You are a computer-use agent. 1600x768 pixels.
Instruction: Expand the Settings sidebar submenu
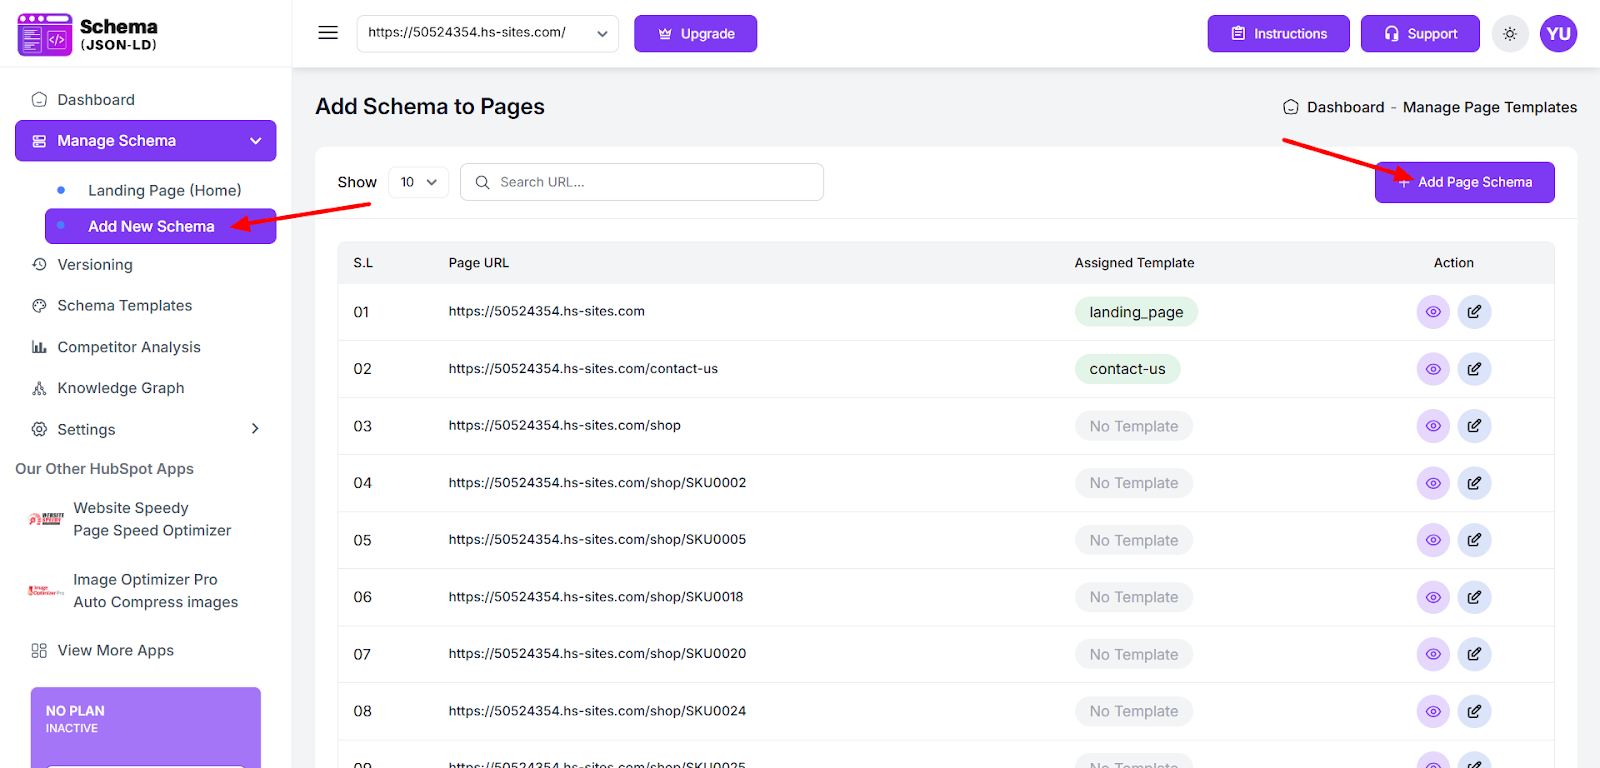[255, 429]
